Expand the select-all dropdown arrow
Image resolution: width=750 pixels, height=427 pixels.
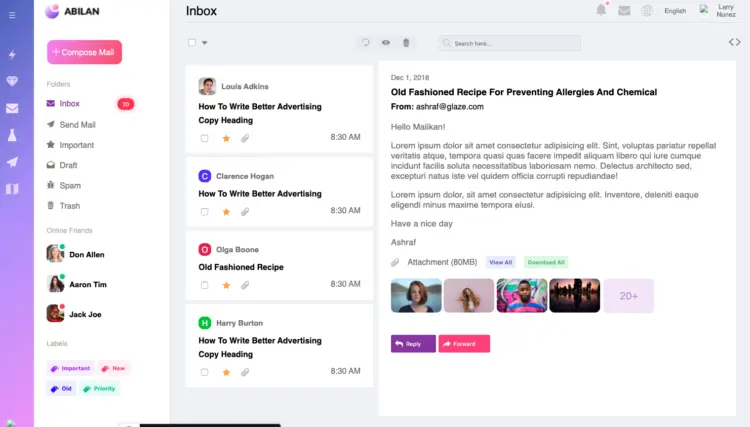click(x=205, y=43)
